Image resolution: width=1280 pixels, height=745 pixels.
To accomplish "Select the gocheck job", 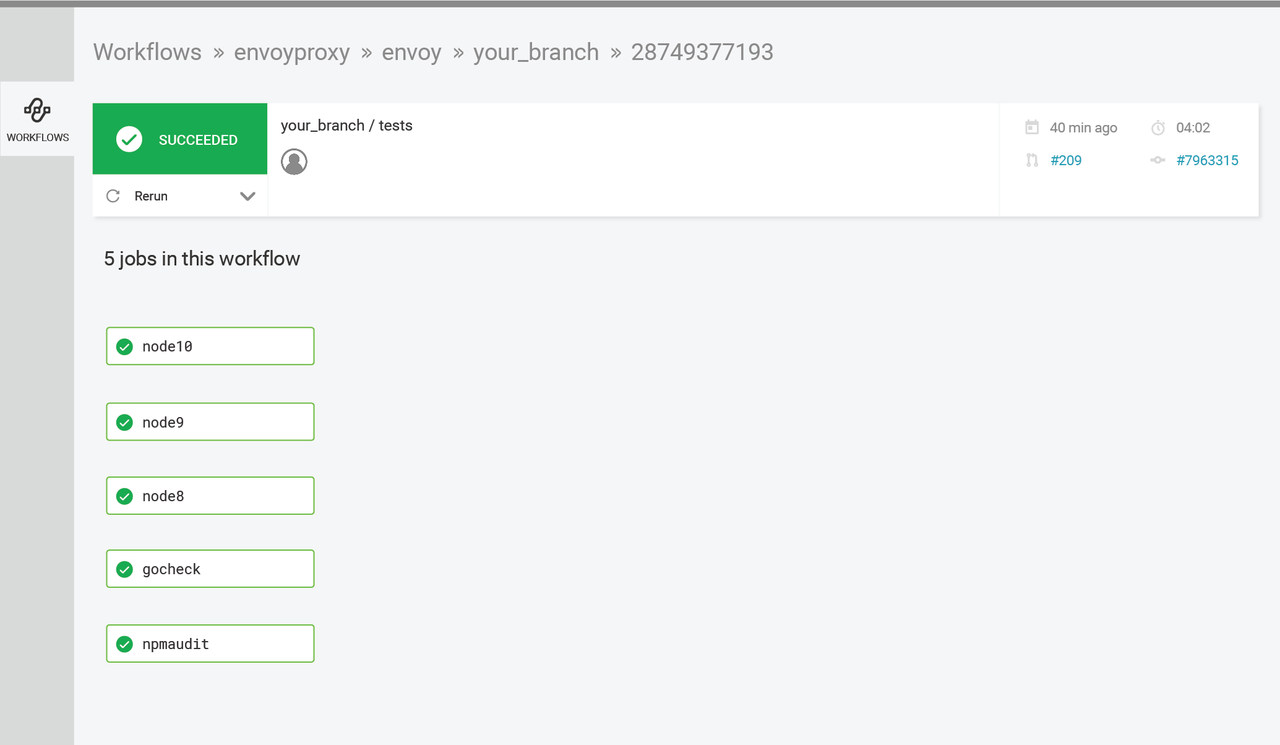I will pyautogui.click(x=210, y=569).
